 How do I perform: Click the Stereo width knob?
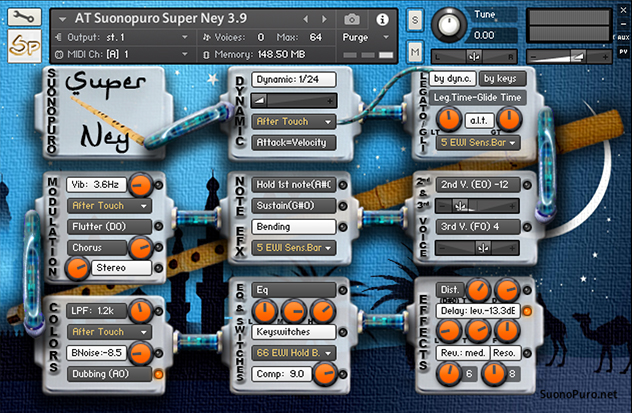77,268
